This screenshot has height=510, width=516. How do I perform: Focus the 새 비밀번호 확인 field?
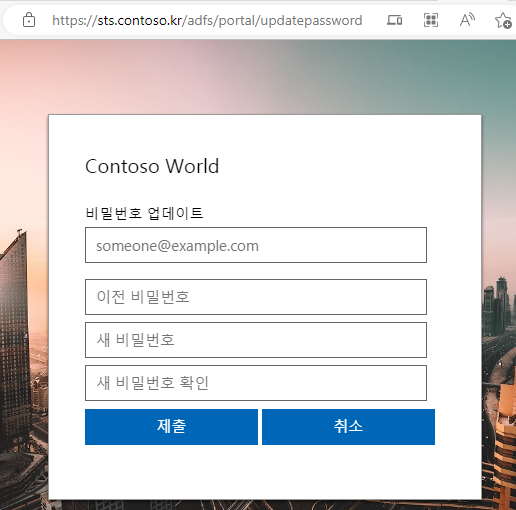[x=256, y=383]
